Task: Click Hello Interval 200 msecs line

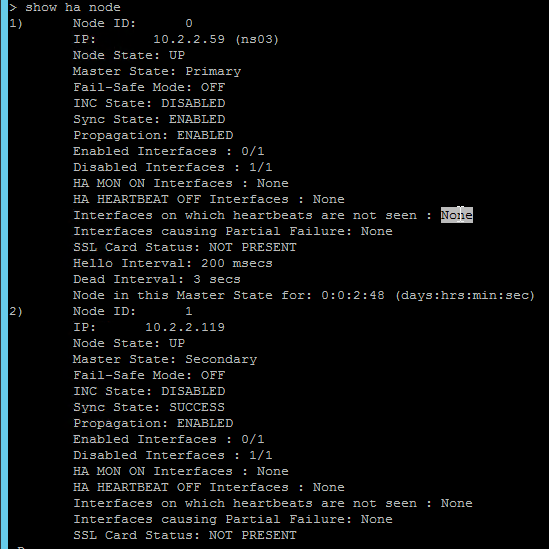Action: point(173,263)
